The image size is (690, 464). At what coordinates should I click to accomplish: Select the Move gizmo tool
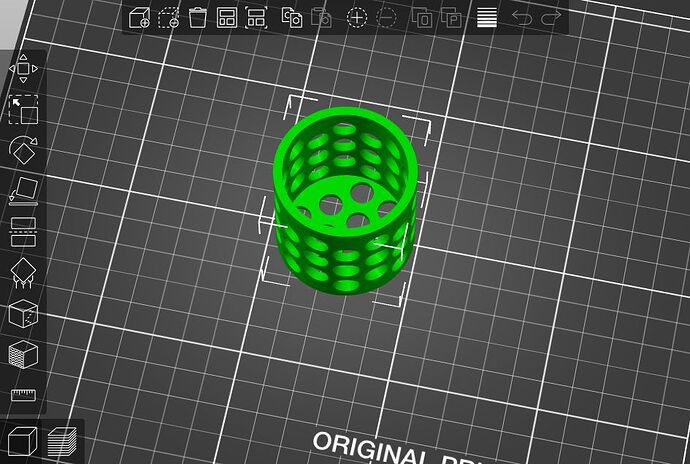click(23, 69)
